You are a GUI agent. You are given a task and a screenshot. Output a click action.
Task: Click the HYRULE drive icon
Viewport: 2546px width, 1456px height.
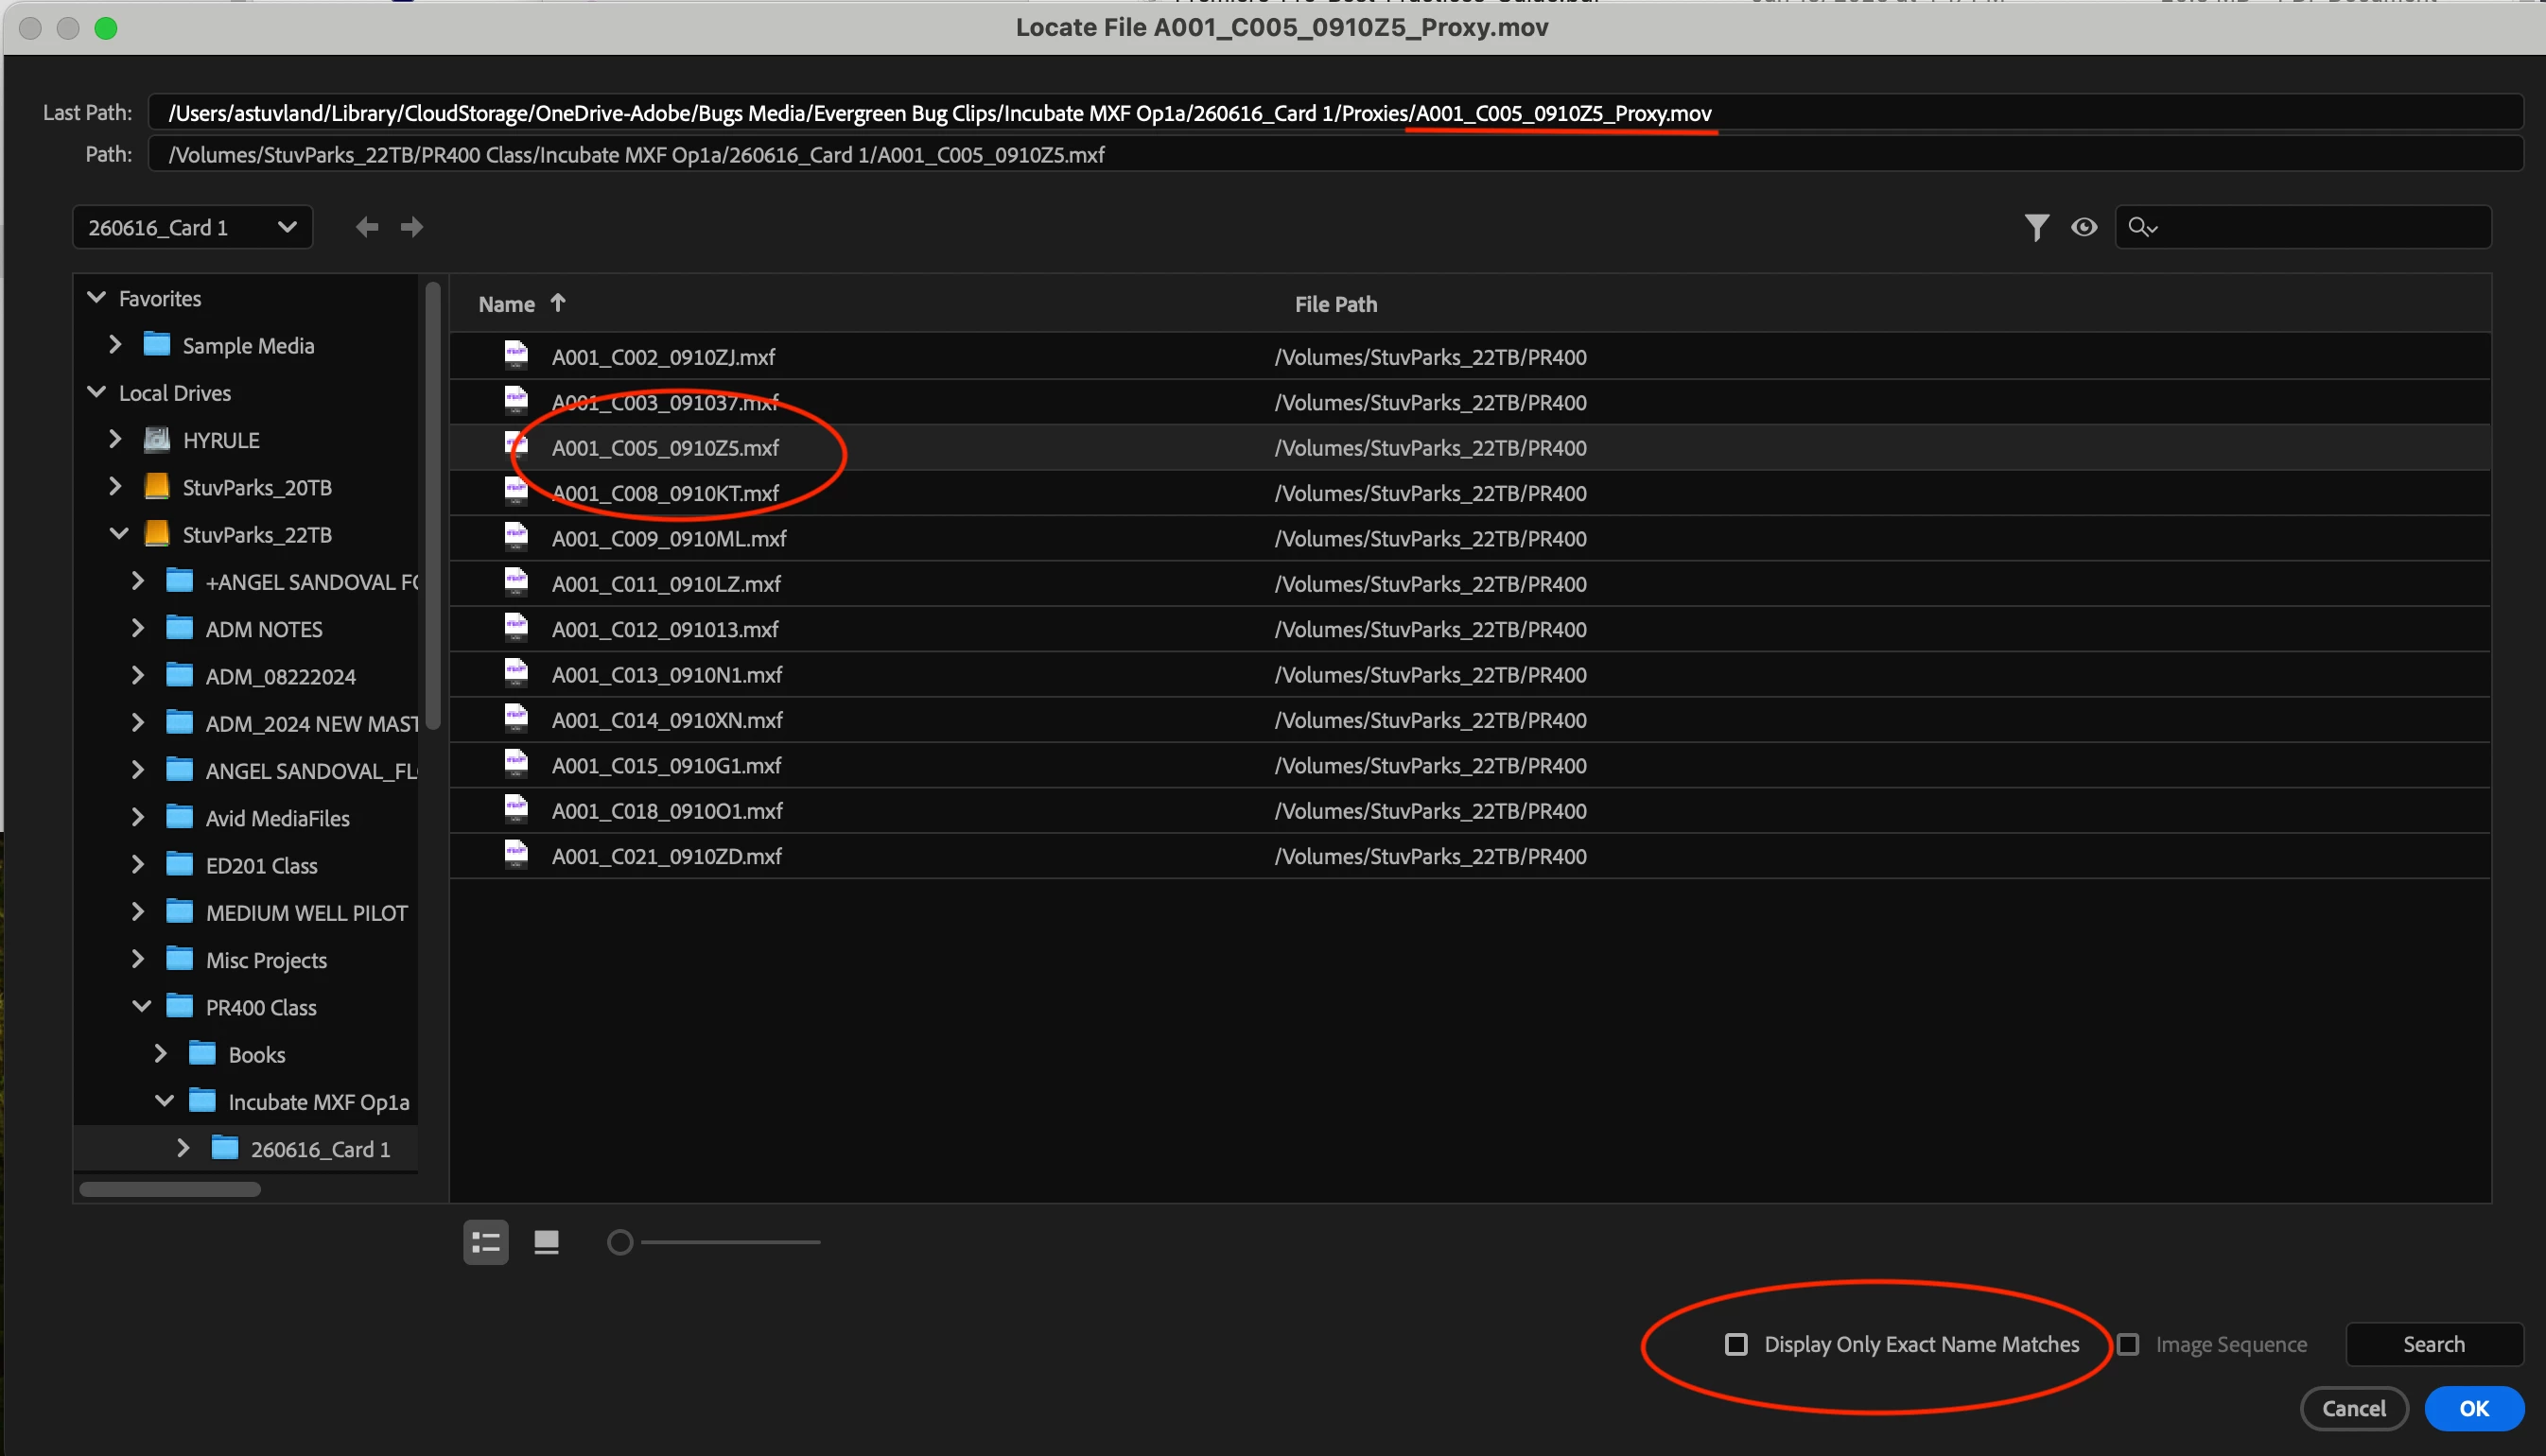(157, 439)
